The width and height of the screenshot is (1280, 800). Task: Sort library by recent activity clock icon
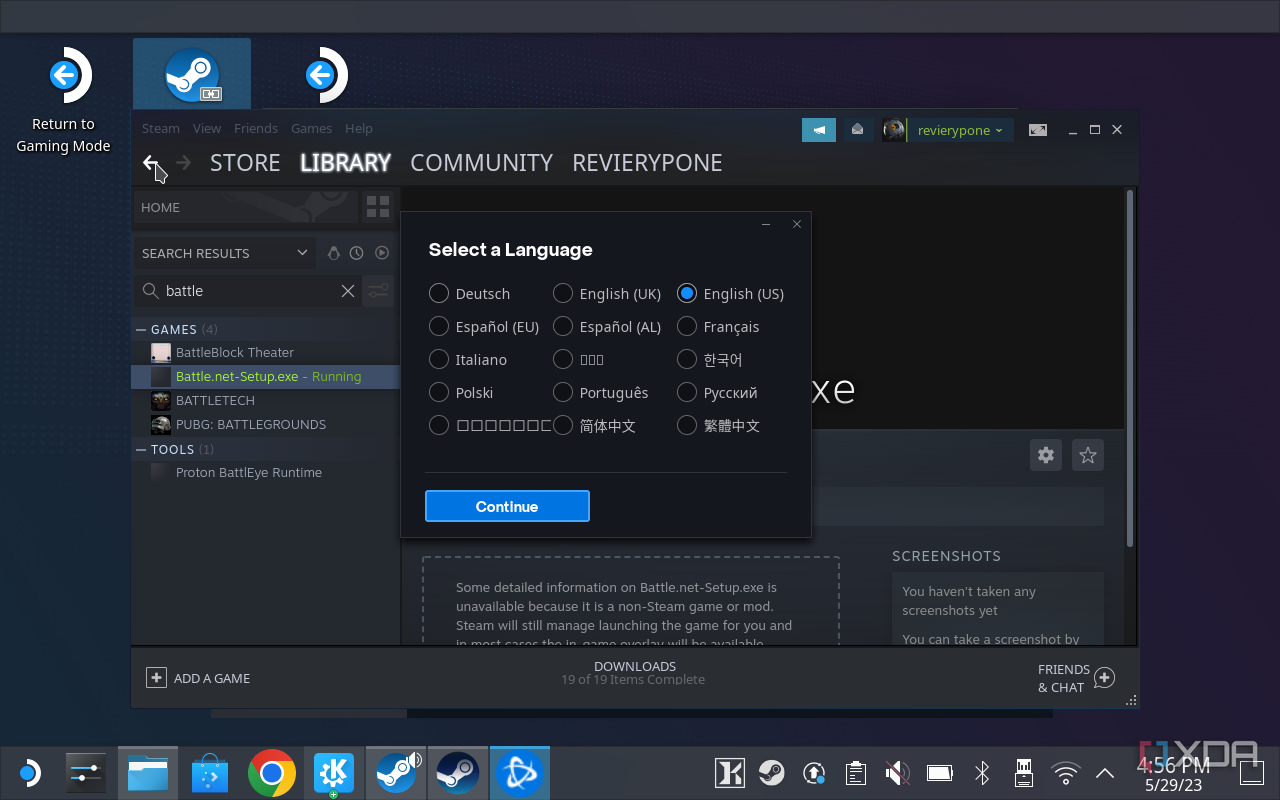point(356,253)
